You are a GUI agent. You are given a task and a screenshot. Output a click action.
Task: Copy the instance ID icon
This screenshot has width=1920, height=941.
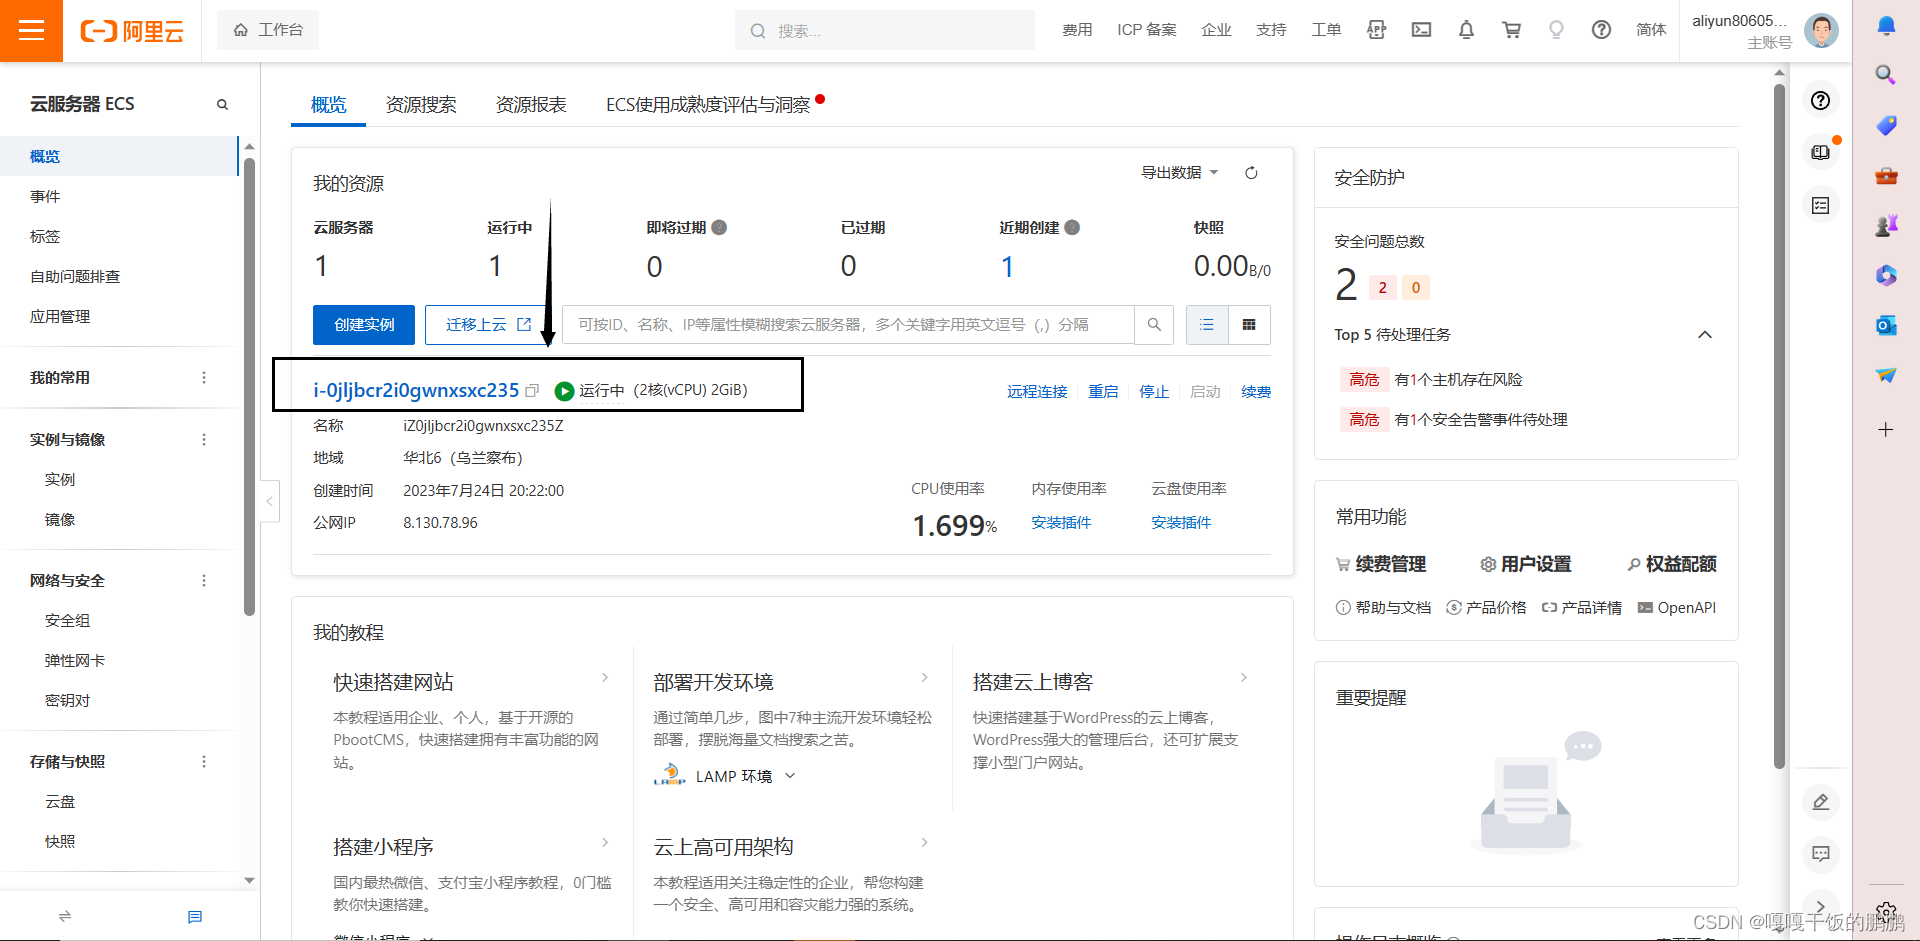[x=532, y=391]
